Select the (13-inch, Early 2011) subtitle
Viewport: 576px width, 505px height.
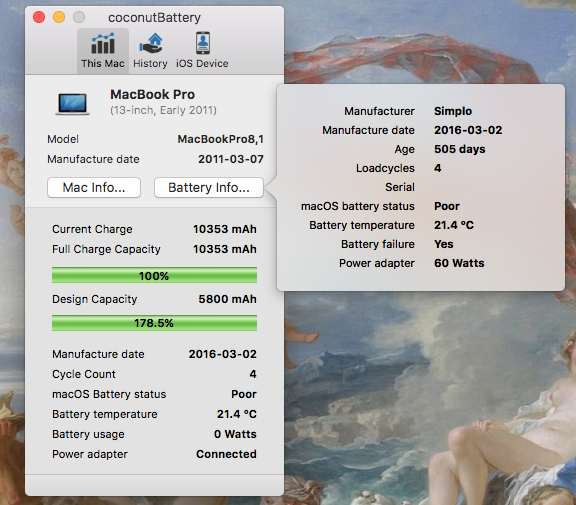[163, 110]
